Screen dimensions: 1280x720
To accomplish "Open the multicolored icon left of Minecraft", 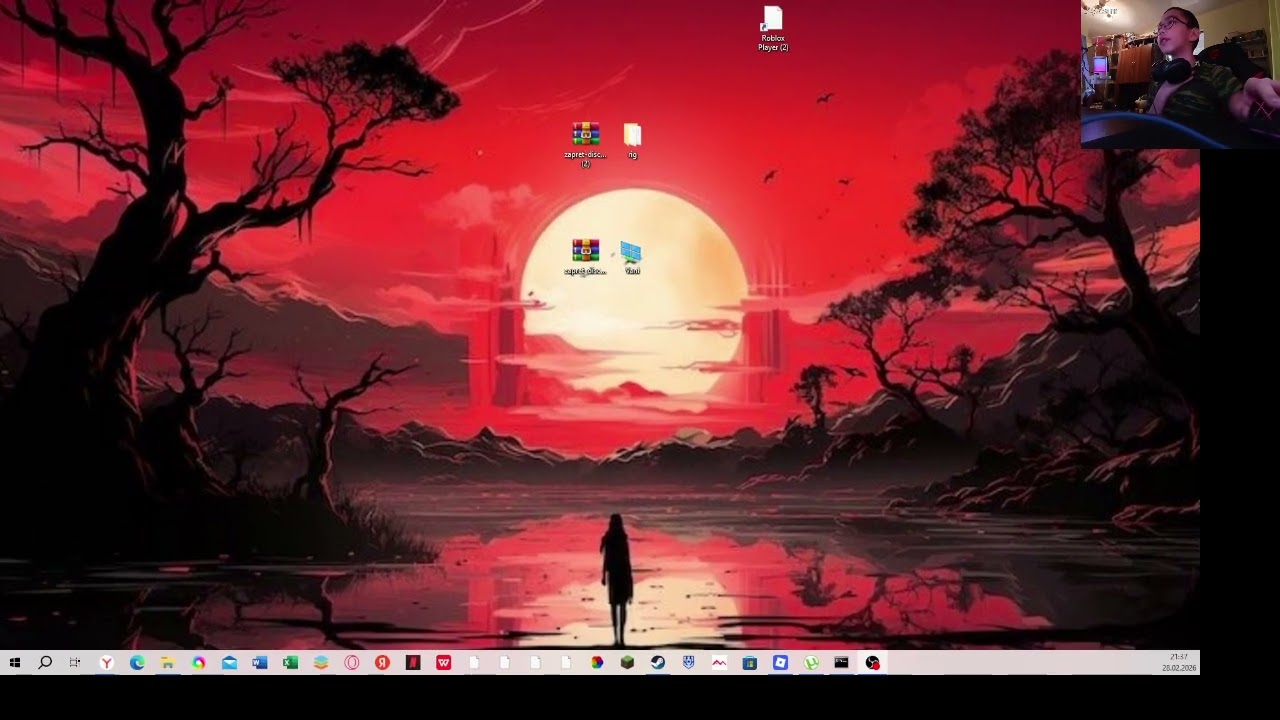I will (x=597, y=663).
